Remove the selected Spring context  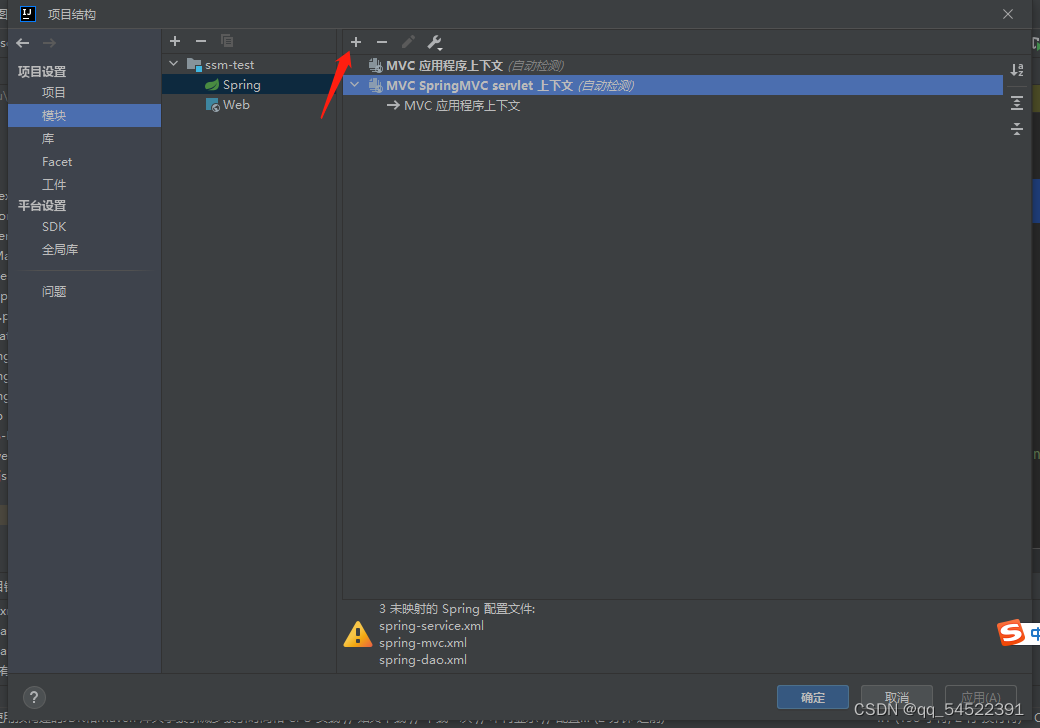tap(382, 42)
